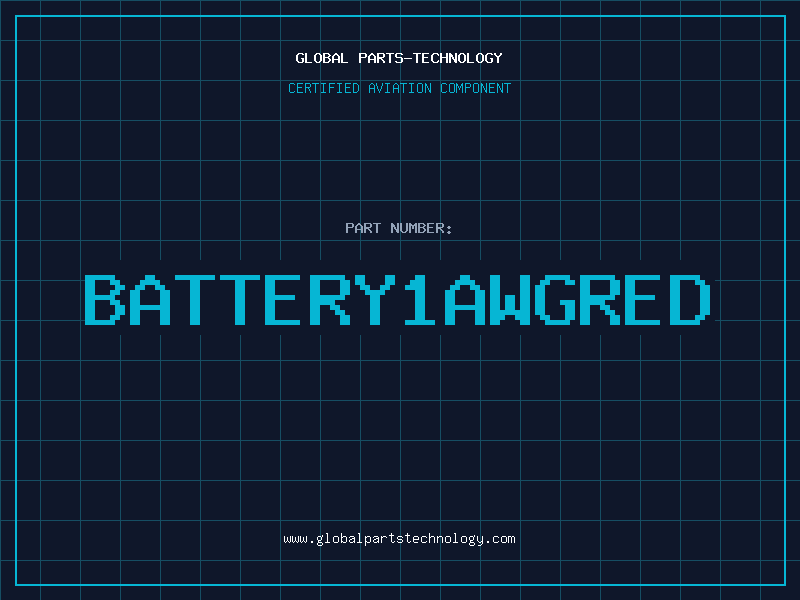Click the word GLOBAL in the header

click(x=321, y=58)
